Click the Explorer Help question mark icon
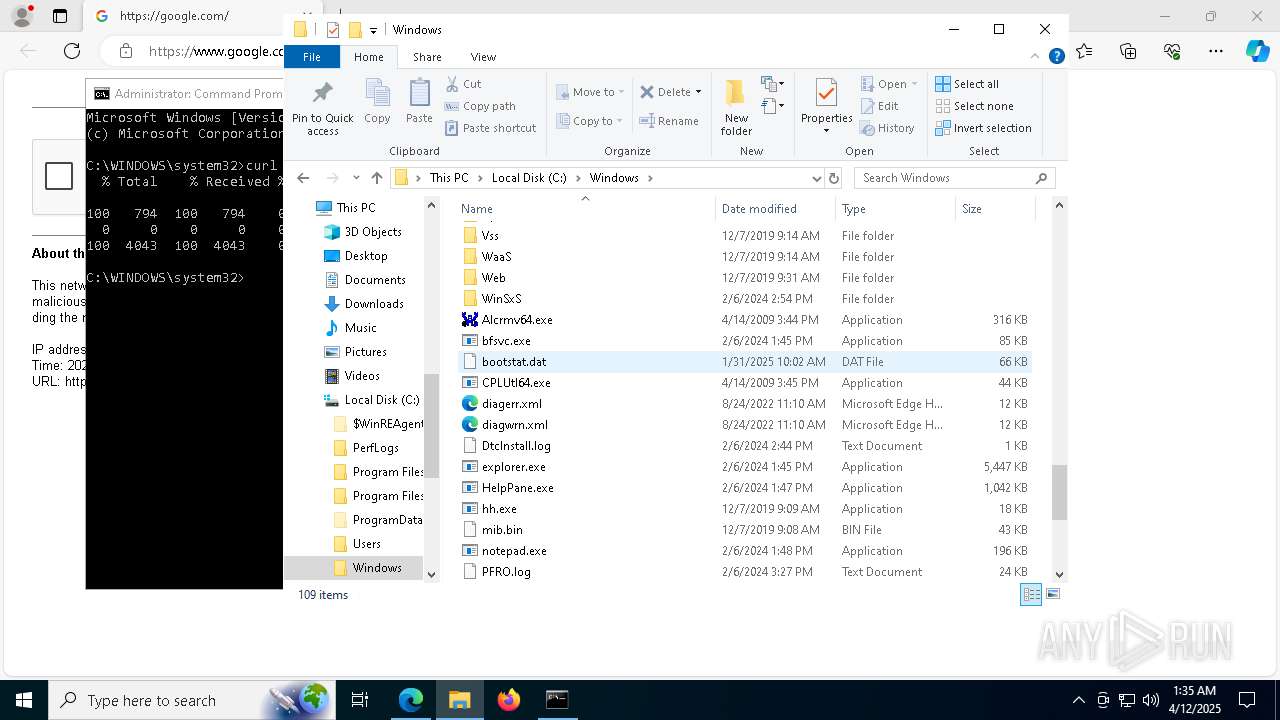This screenshot has width=1280, height=720. [1056, 57]
